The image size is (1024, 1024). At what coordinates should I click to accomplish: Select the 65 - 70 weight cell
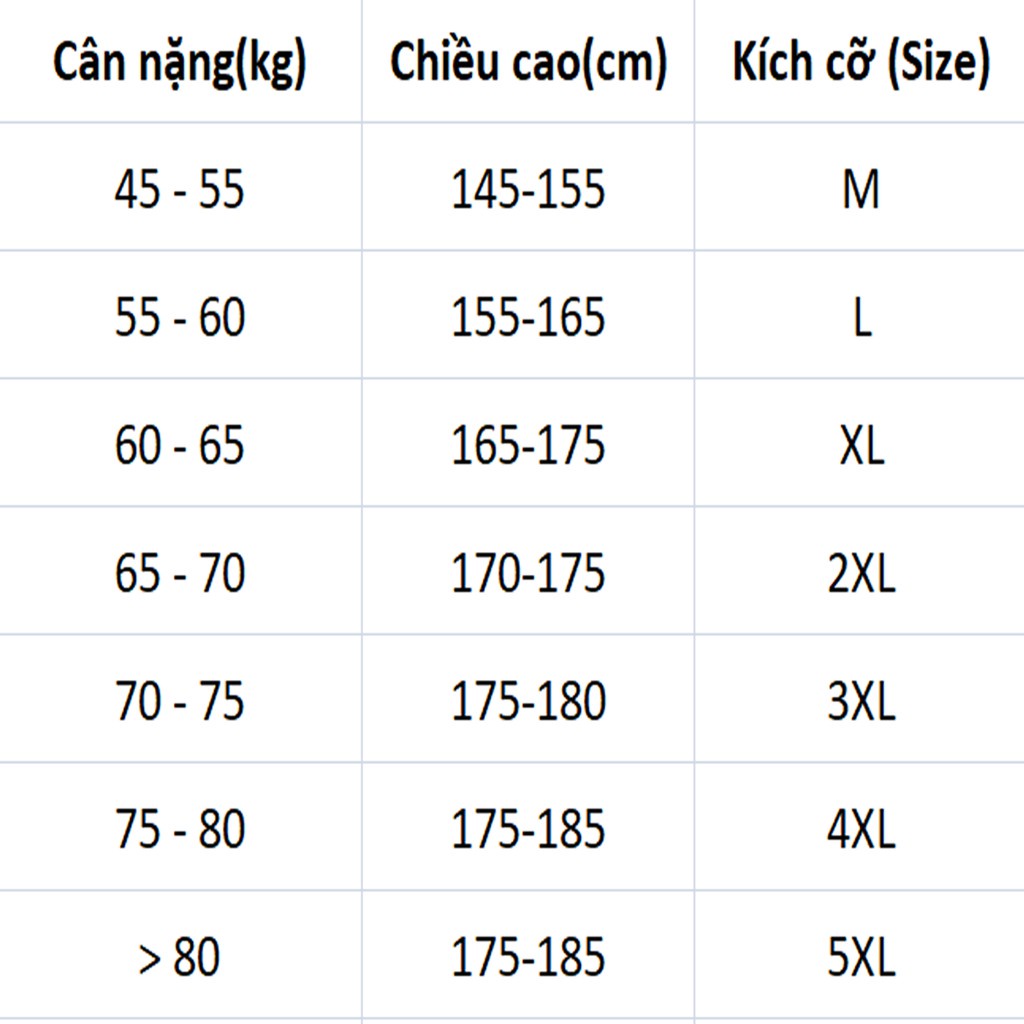180,572
